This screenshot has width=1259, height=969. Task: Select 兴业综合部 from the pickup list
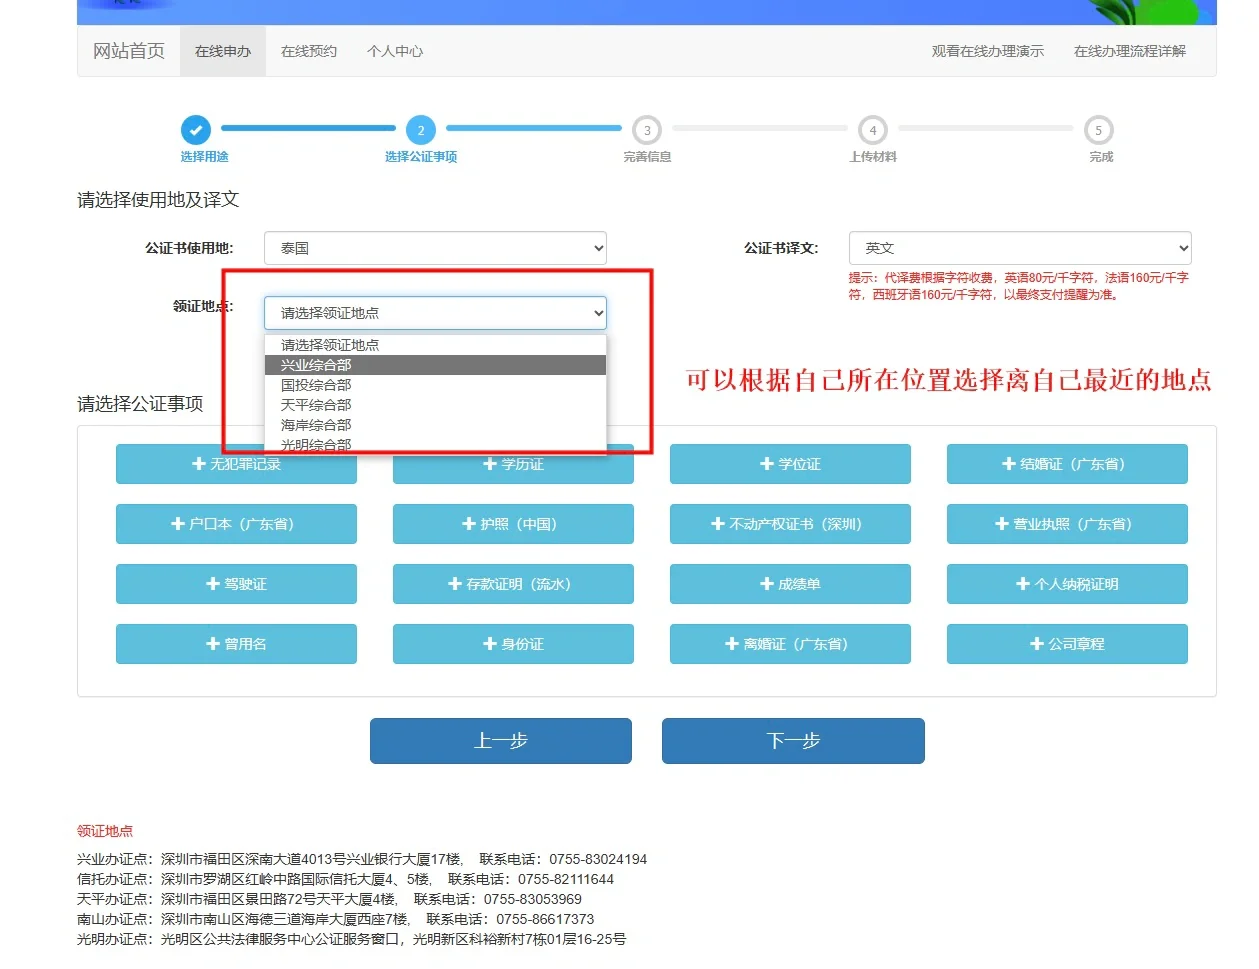pos(316,365)
